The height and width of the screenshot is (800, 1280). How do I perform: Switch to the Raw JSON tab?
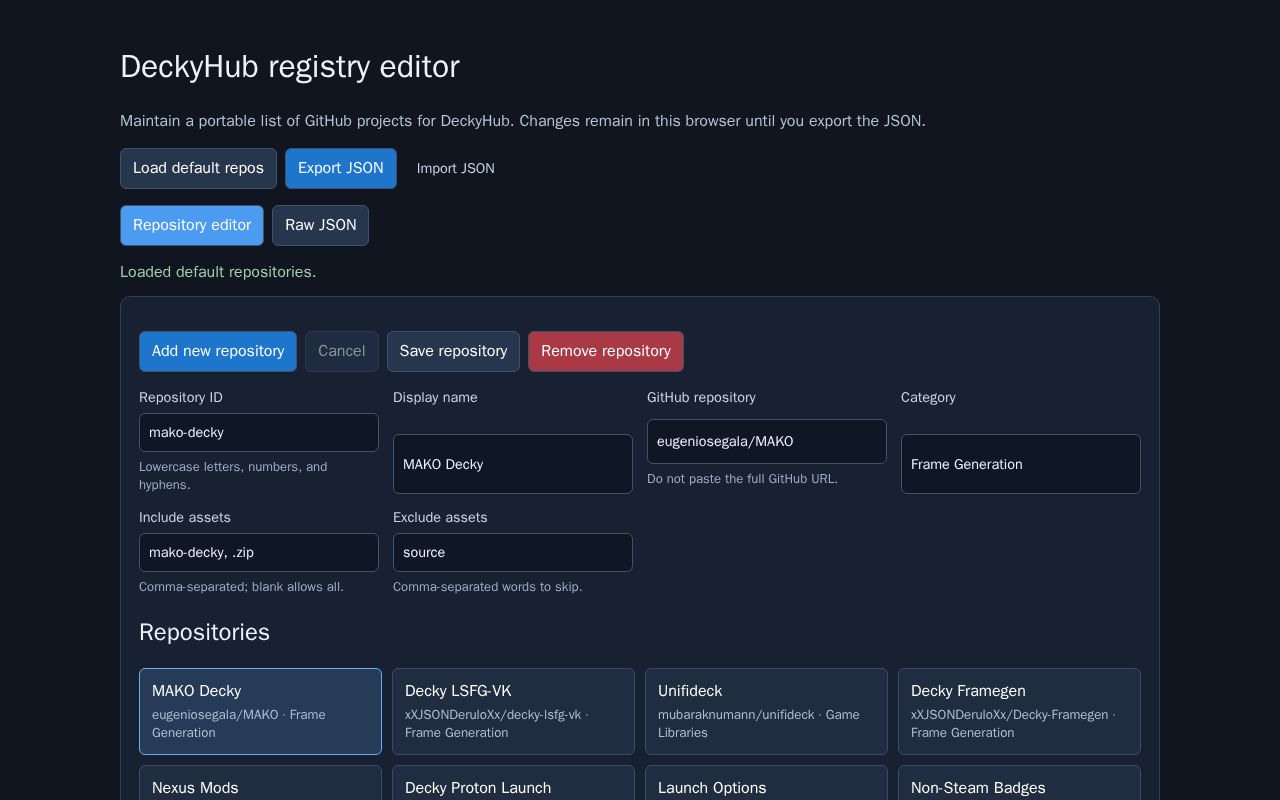tap(320, 225)
